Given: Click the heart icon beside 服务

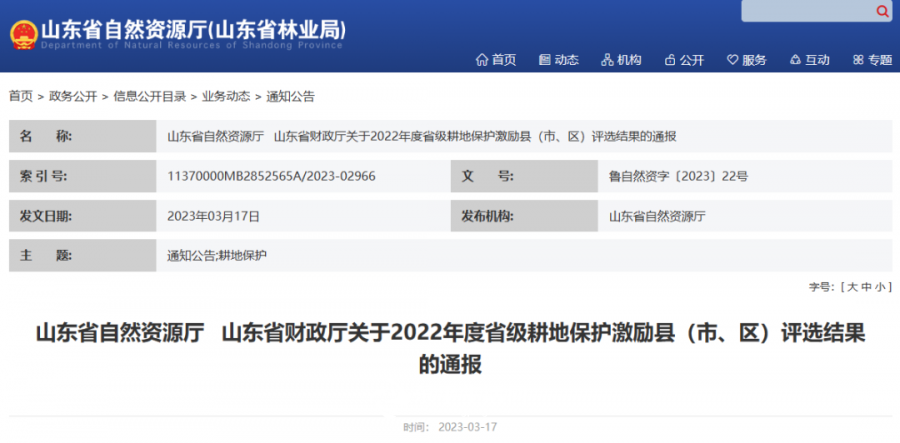Looking at the screenshot, I should click(733, 60).
